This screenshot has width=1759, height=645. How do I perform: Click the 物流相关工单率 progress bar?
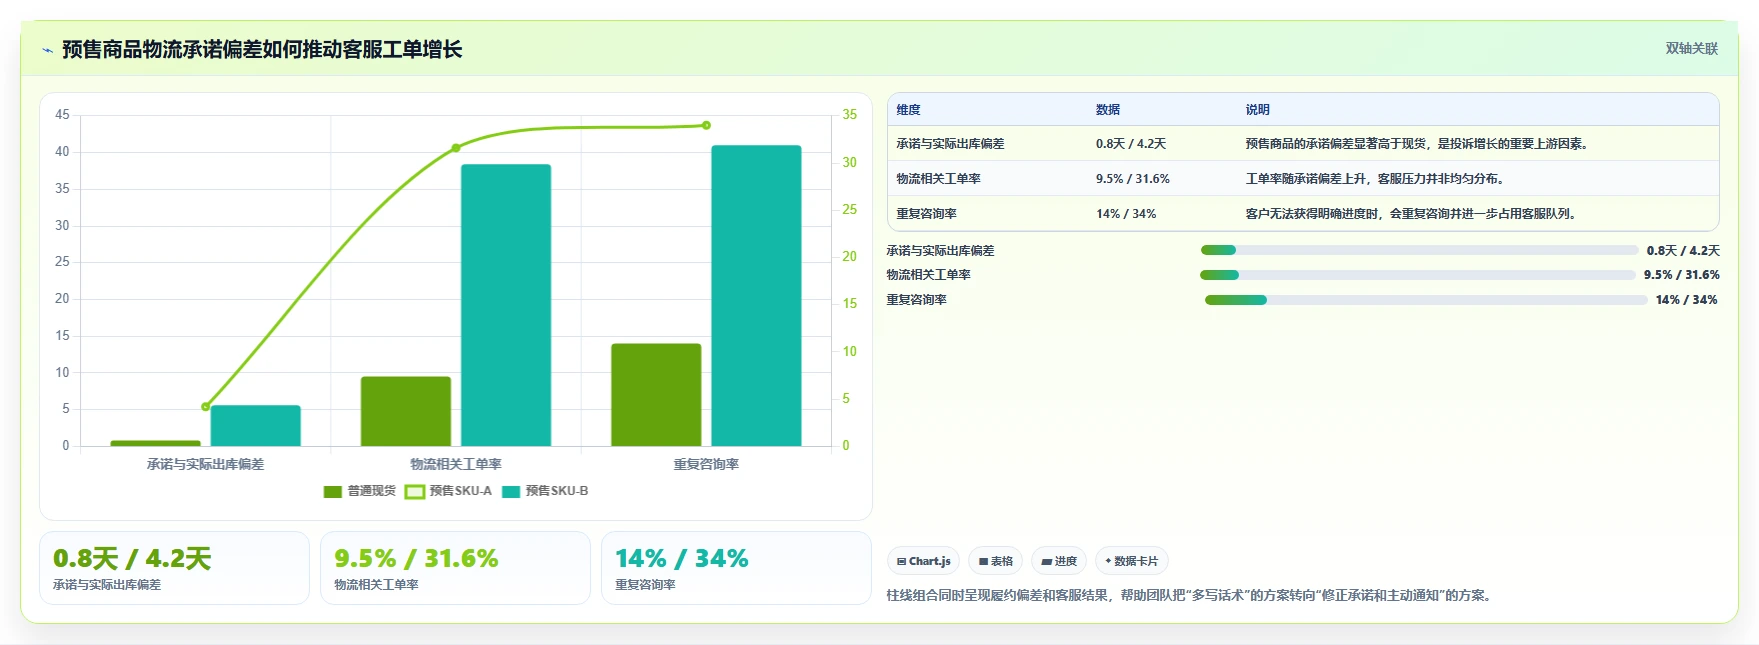click(1418, 275)
